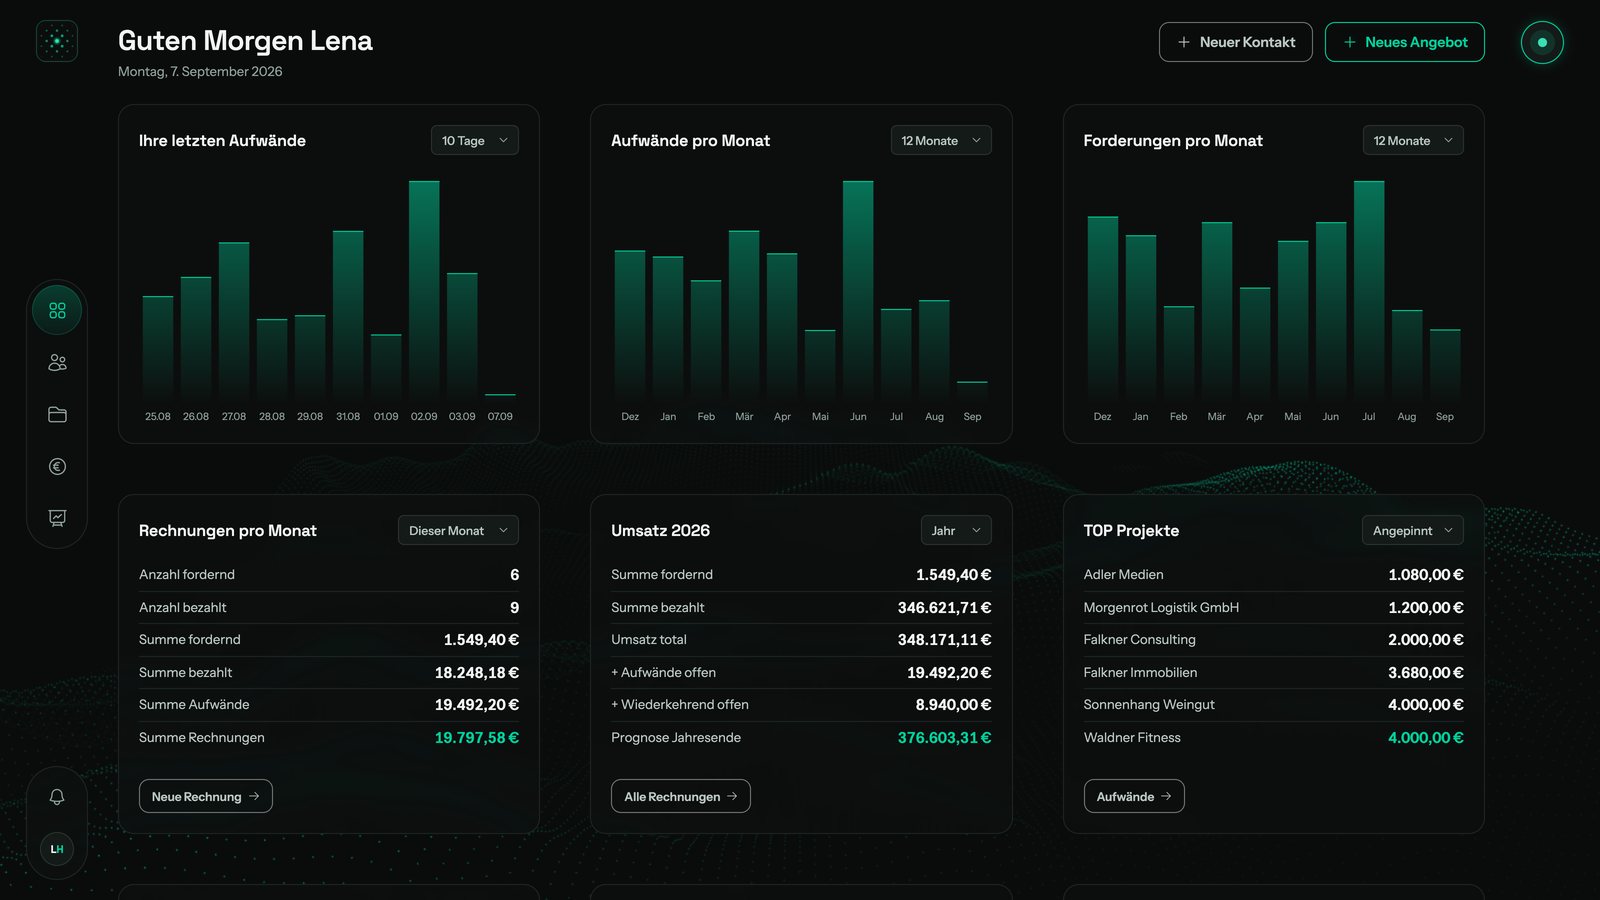
Task: Click the + Wiederkehrend offen row
Action: click(801, 705)
